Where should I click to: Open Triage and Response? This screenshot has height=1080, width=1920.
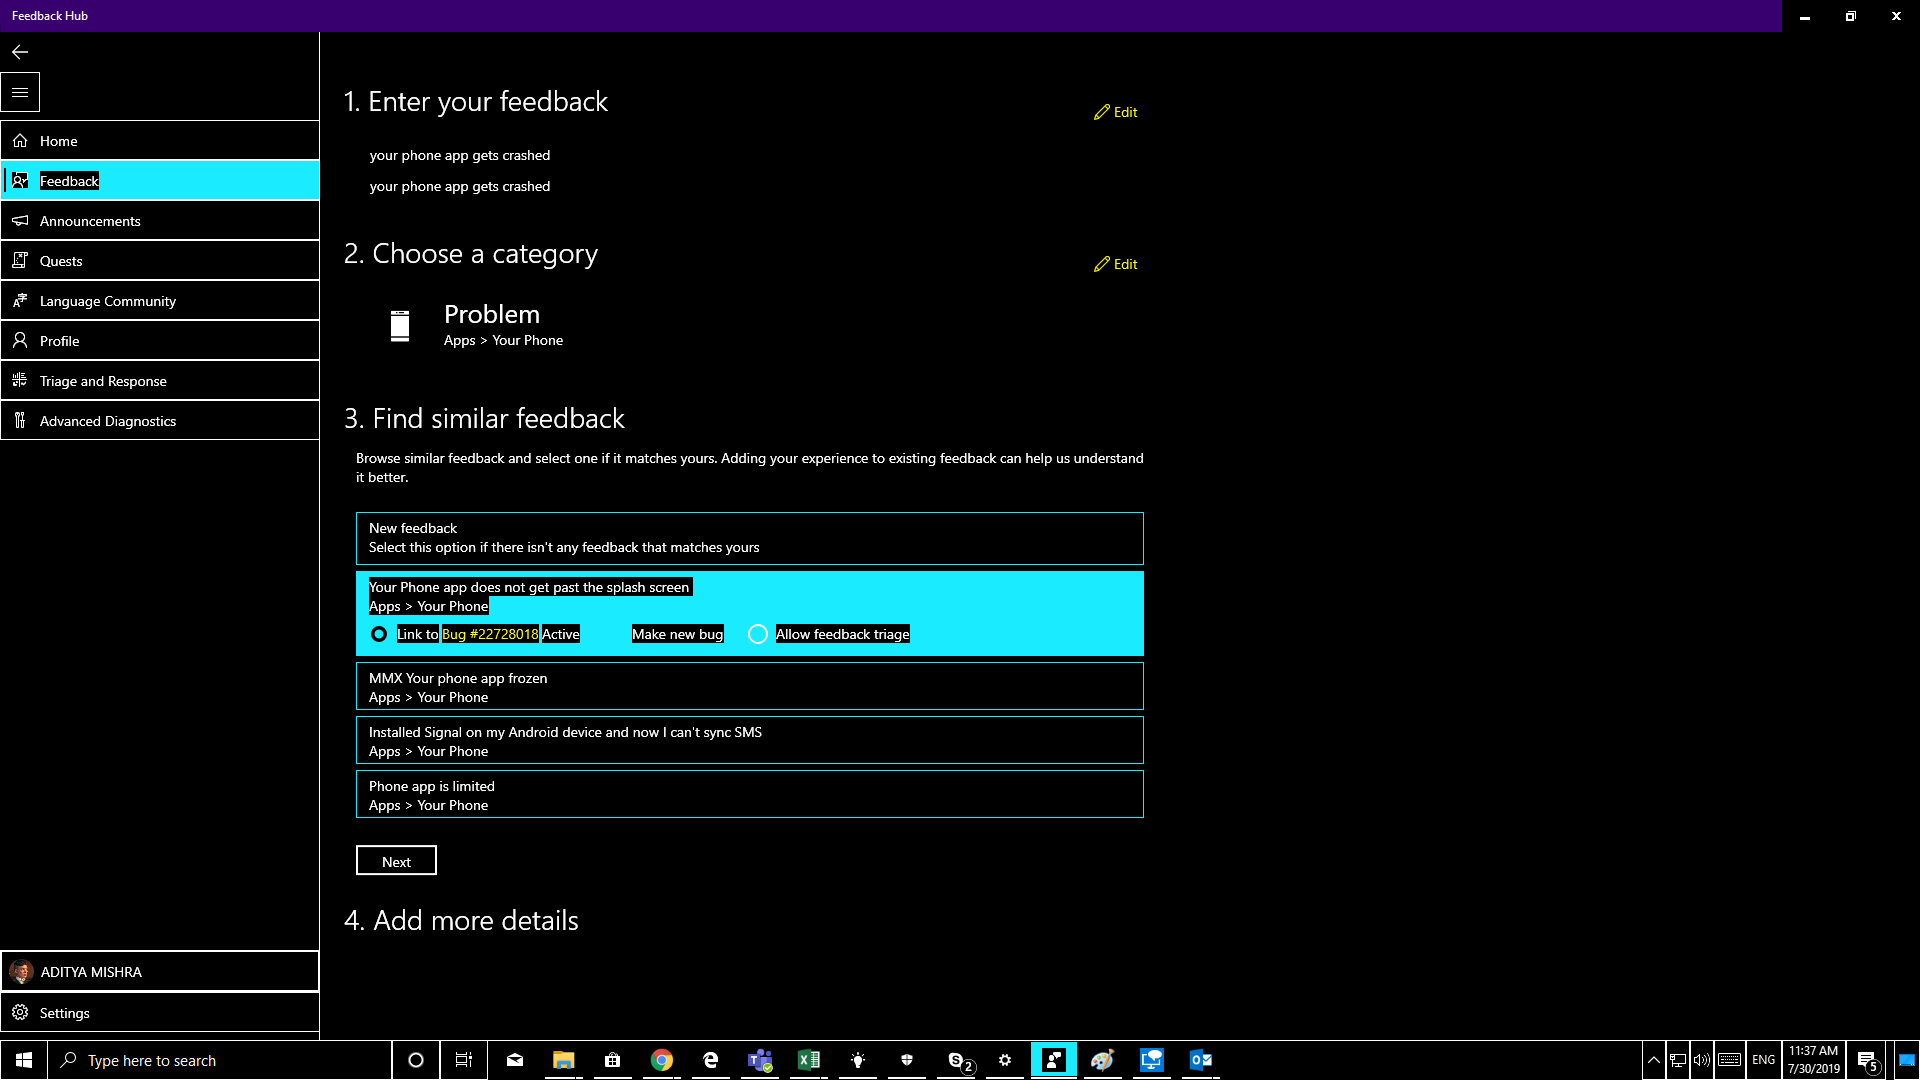pos(160,381)
